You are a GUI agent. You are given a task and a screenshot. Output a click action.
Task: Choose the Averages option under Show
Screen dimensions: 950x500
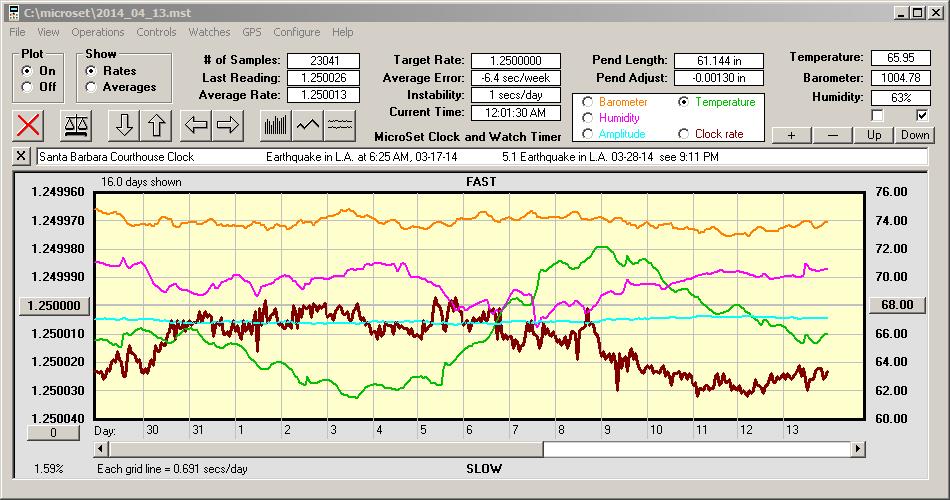point(92,87)
